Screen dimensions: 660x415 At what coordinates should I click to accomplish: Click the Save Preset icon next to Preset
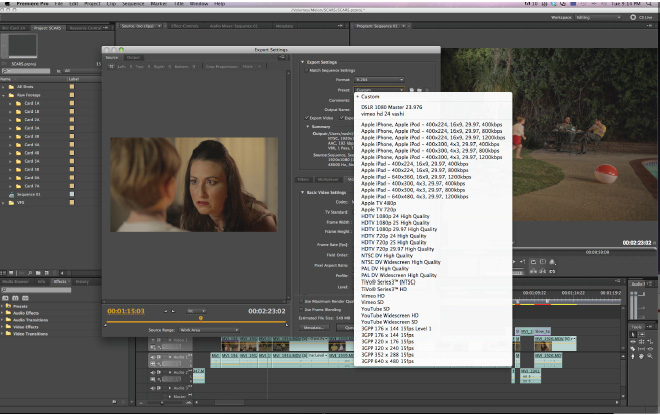[412, 90]
